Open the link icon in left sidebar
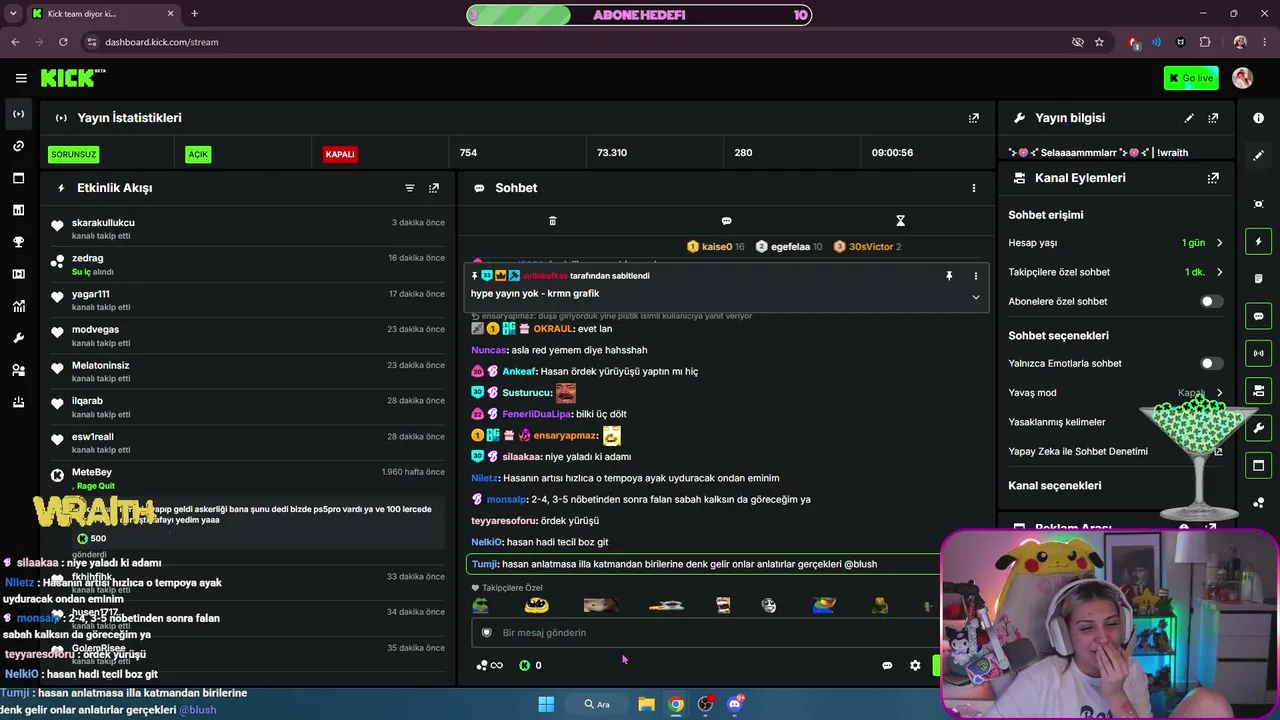Viewport: 1280px width, 720px height. coord(18,146)
